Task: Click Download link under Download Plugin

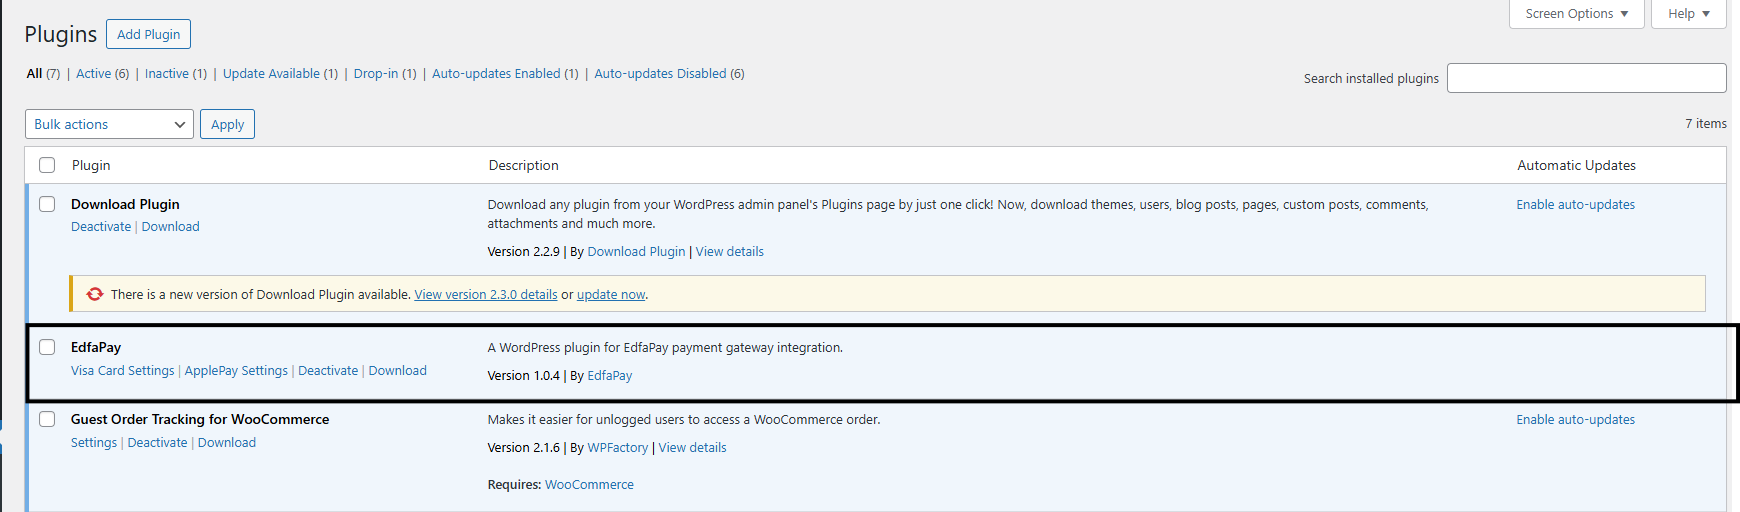Action: (171, 227)
